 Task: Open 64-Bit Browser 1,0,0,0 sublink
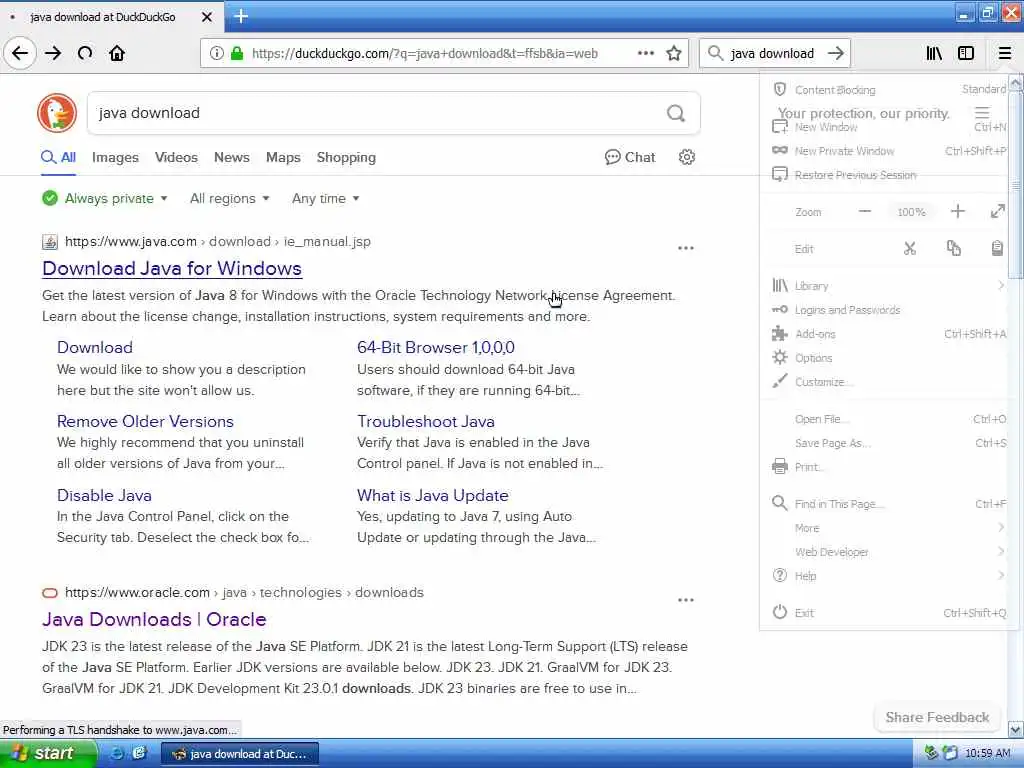436,347
